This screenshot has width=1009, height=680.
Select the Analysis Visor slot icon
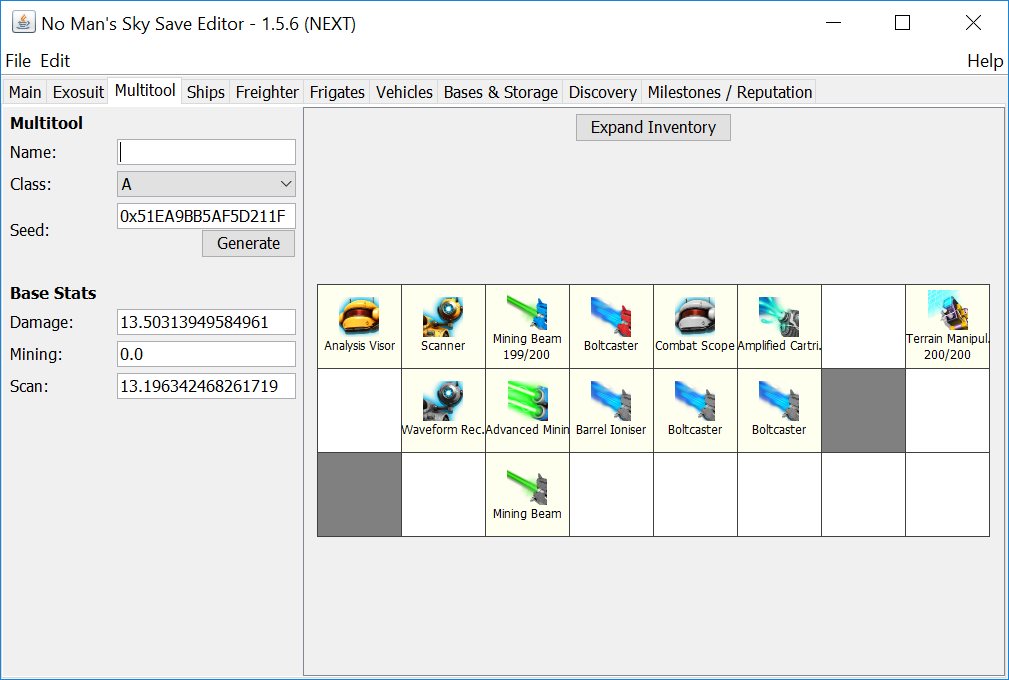coord(359,326)
